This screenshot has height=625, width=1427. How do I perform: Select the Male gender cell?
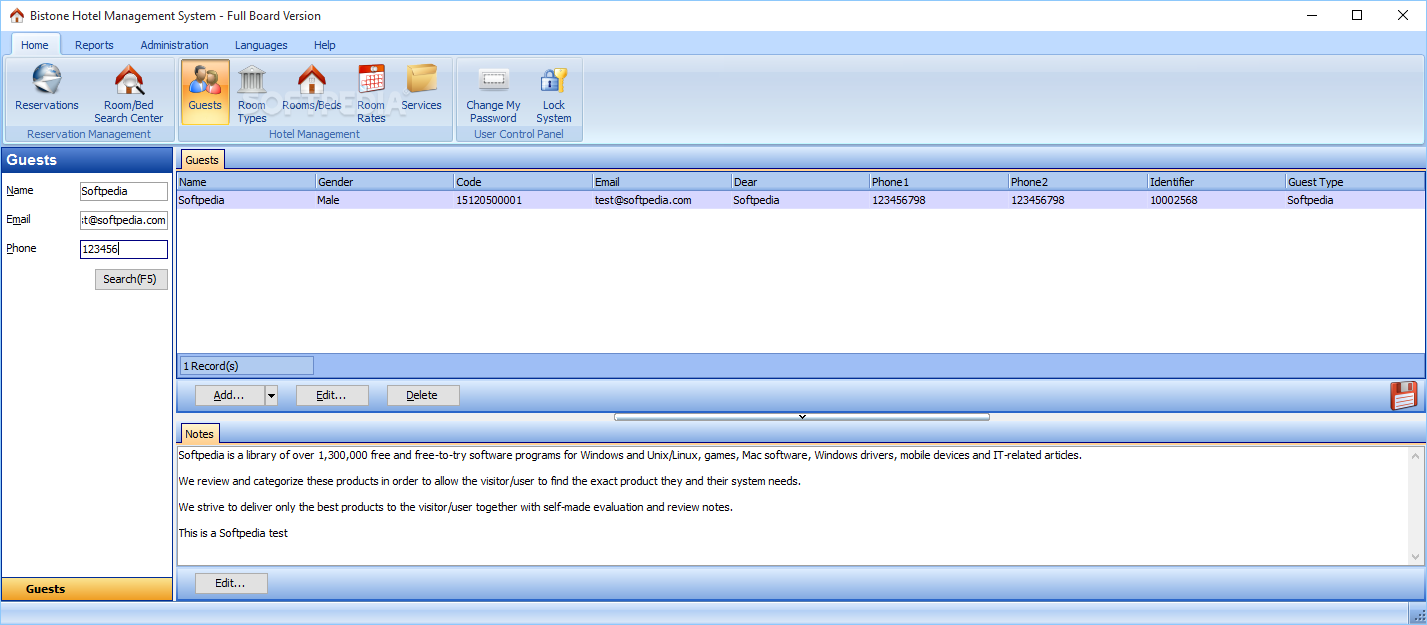[384, 200]
